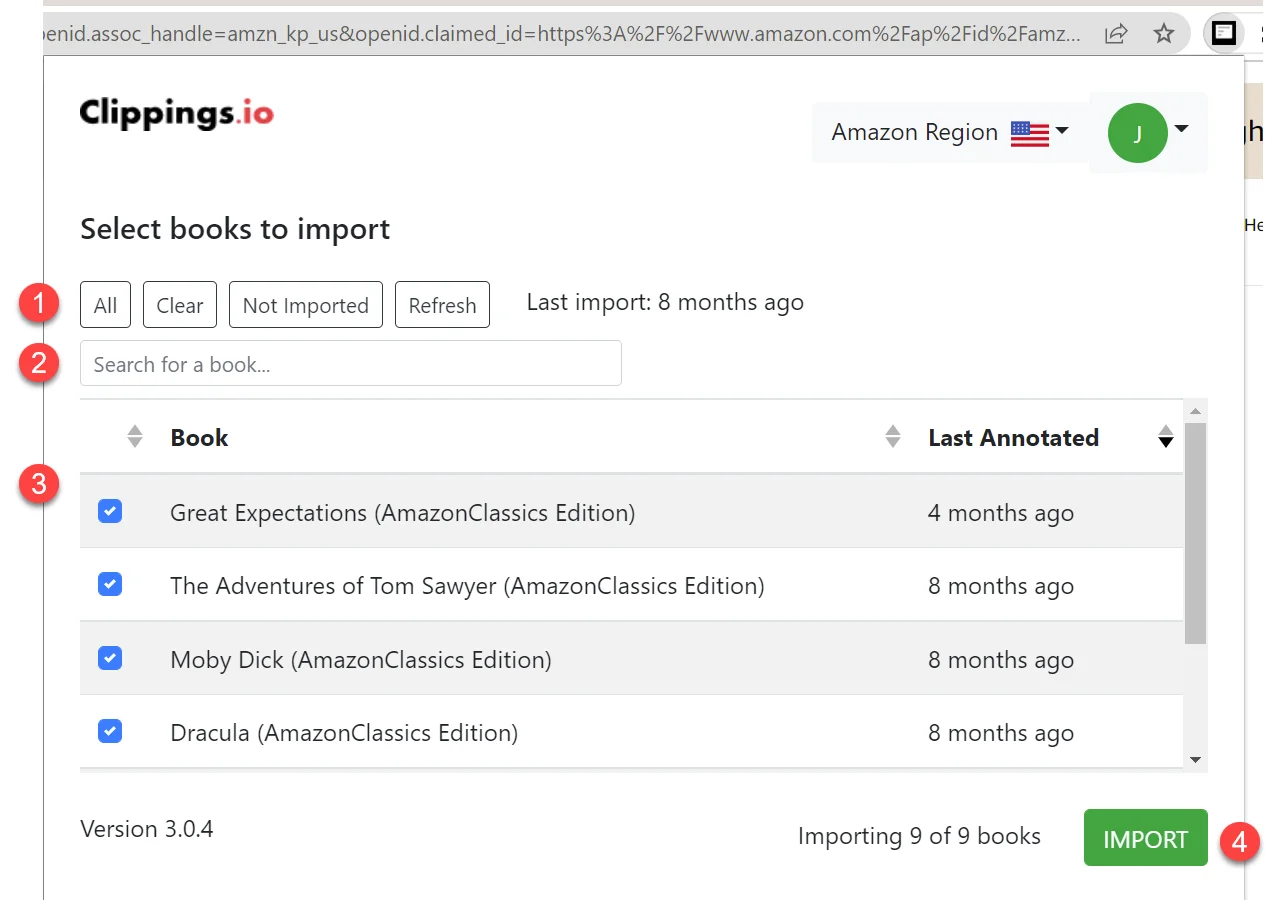Uncheck Moby Dick checkbox
Viewport: 1282px width, 900px height.
(x=110, y=659)
